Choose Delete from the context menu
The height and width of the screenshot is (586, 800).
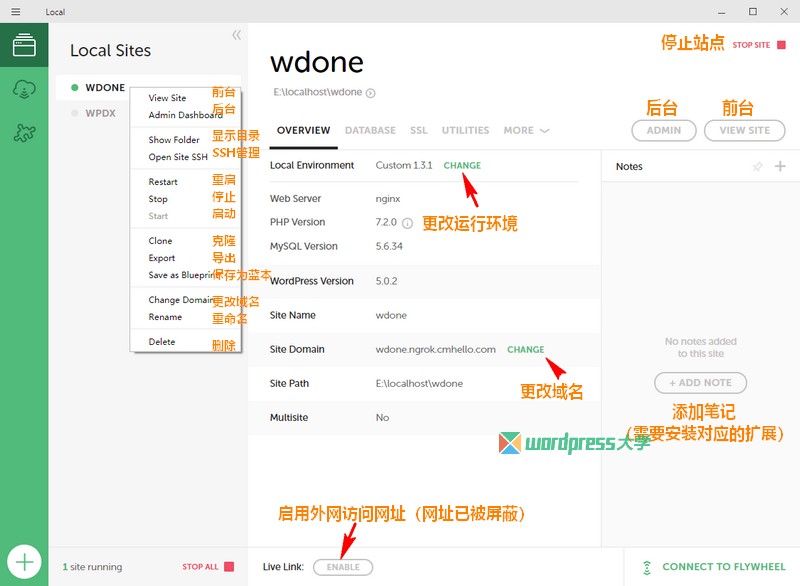pyautogui.click(x=162, y=342)
